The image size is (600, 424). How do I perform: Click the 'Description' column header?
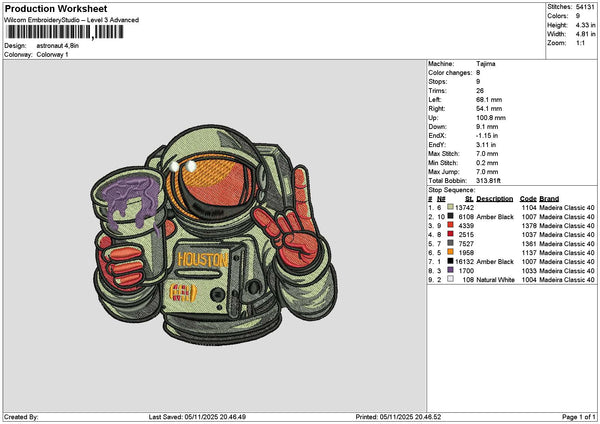click(494, 199)
